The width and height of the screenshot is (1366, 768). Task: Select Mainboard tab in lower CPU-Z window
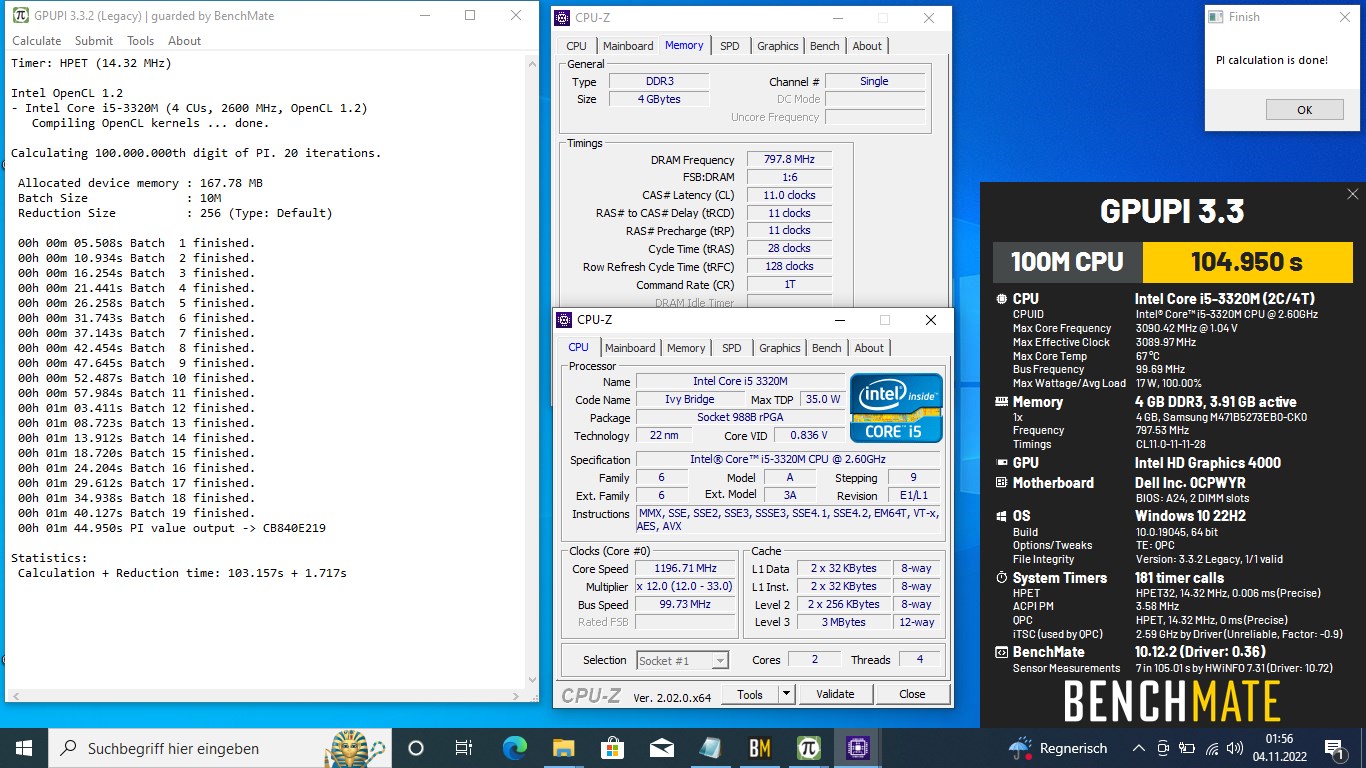[x=630, y=348]
